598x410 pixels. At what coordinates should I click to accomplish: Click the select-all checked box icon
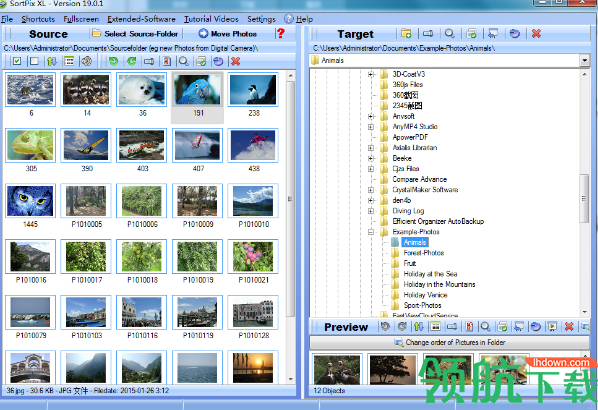tap(17, 61)
